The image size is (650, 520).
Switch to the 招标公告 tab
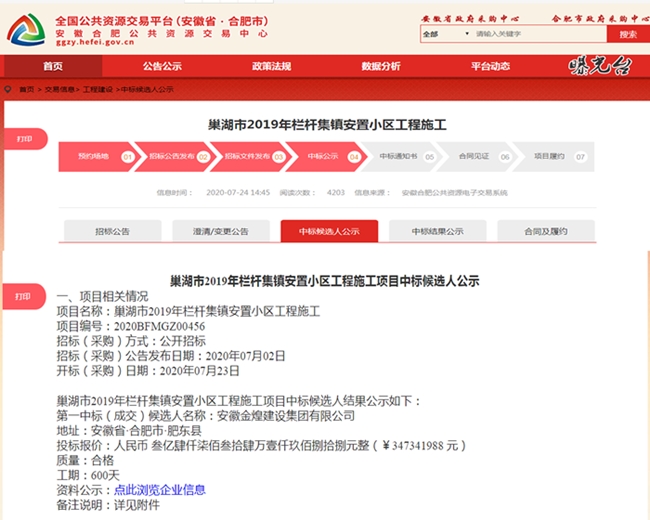pos(112,231)
